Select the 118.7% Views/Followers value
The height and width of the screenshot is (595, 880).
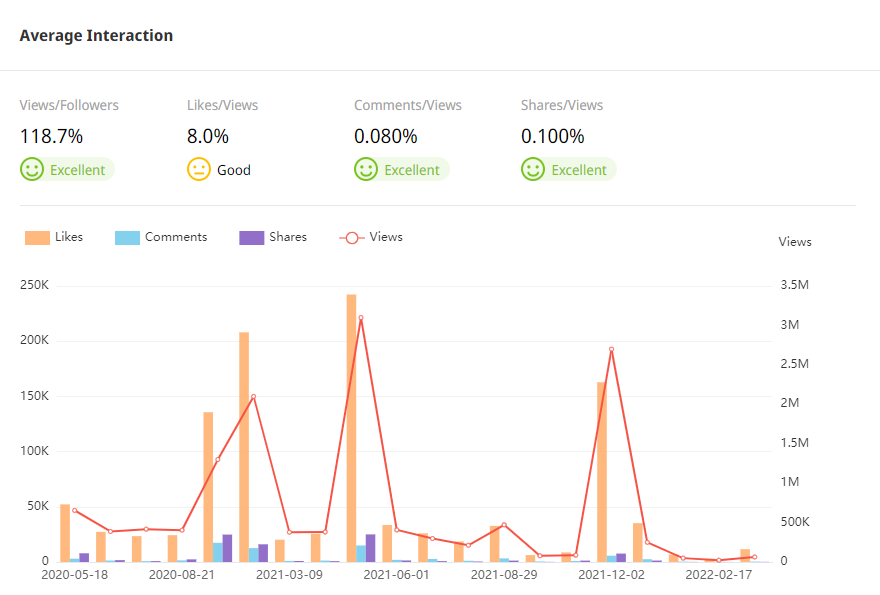(x=52, y=136)
